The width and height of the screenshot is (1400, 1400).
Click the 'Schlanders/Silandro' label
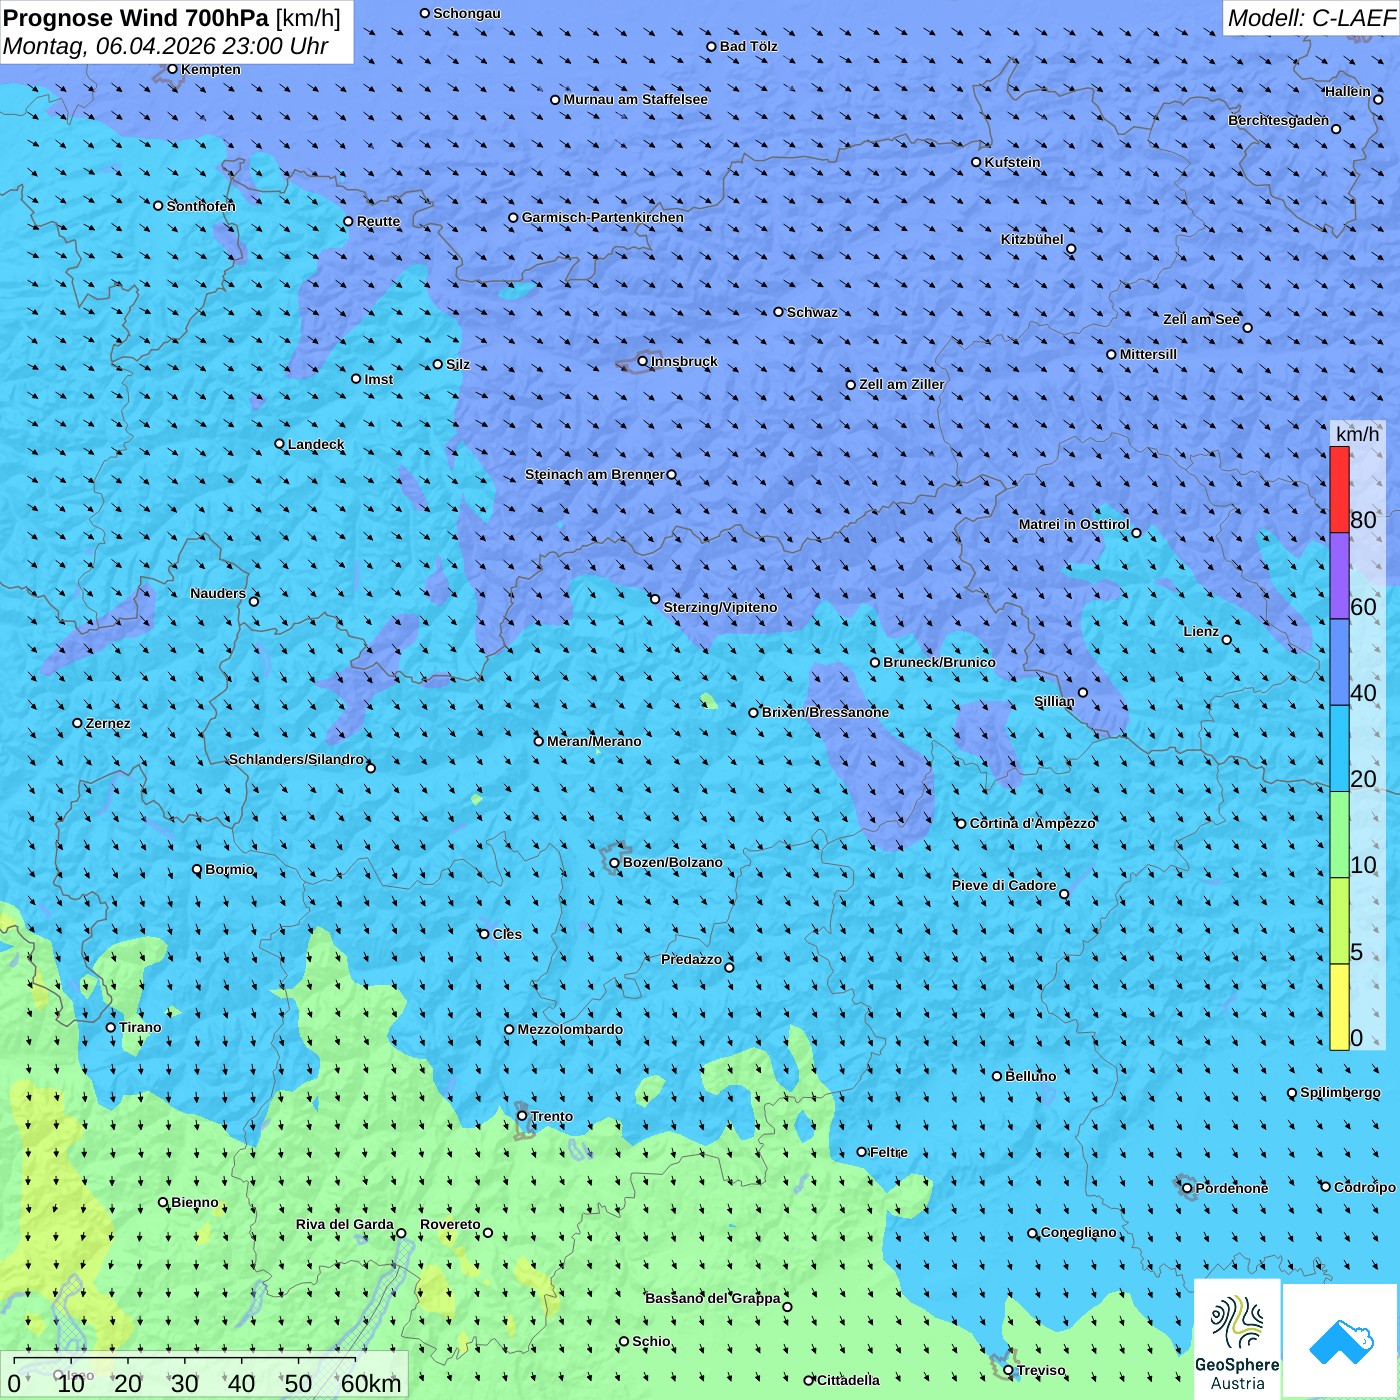(297, 759)
